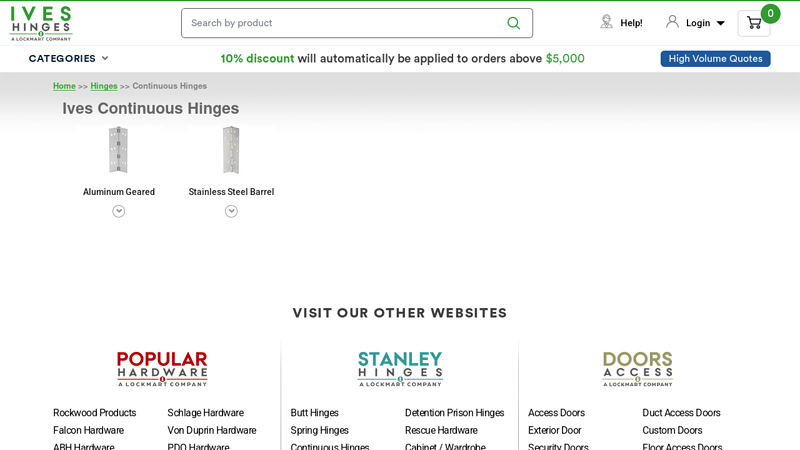Click the Help support agent icon
This screenshot has width=800, height=450.
[x=606, y=22]
